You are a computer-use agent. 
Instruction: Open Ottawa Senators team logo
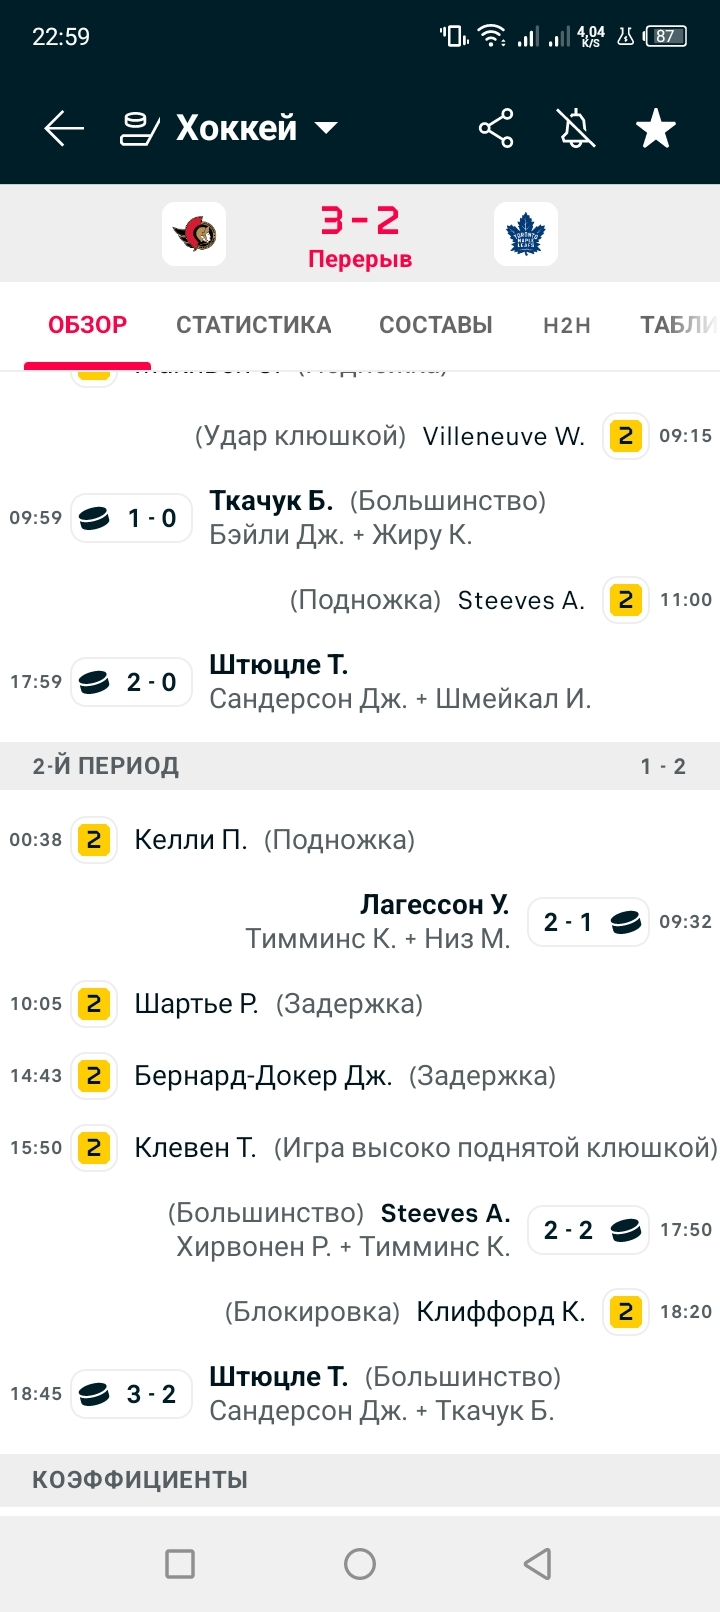coord(194,234)
